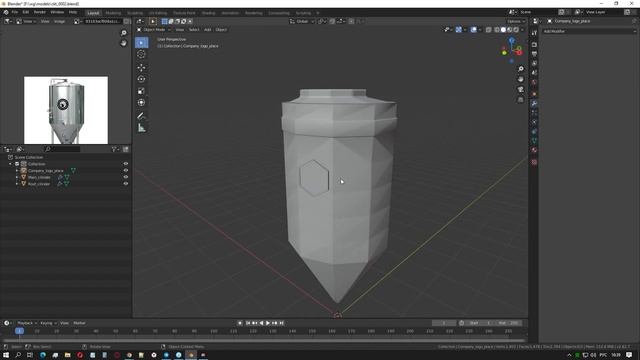Click the viewport zoom magnifier icon
640x360 pixels.
520,69
